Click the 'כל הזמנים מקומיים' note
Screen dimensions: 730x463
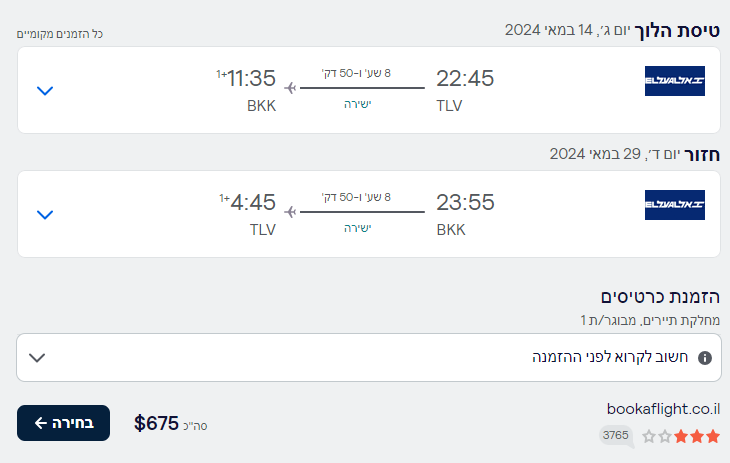coord(60,34)
